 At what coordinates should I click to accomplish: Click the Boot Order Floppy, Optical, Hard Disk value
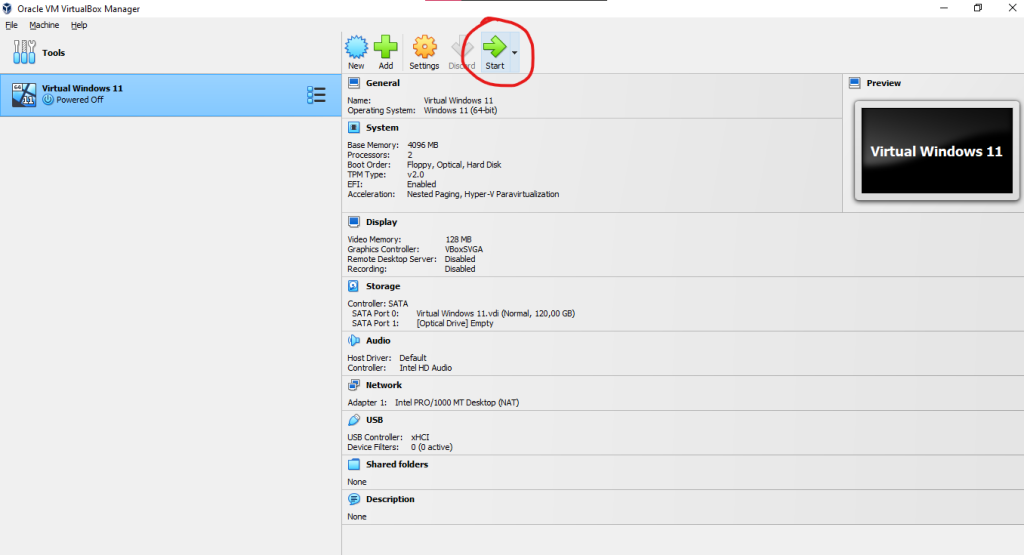point(454,165)
